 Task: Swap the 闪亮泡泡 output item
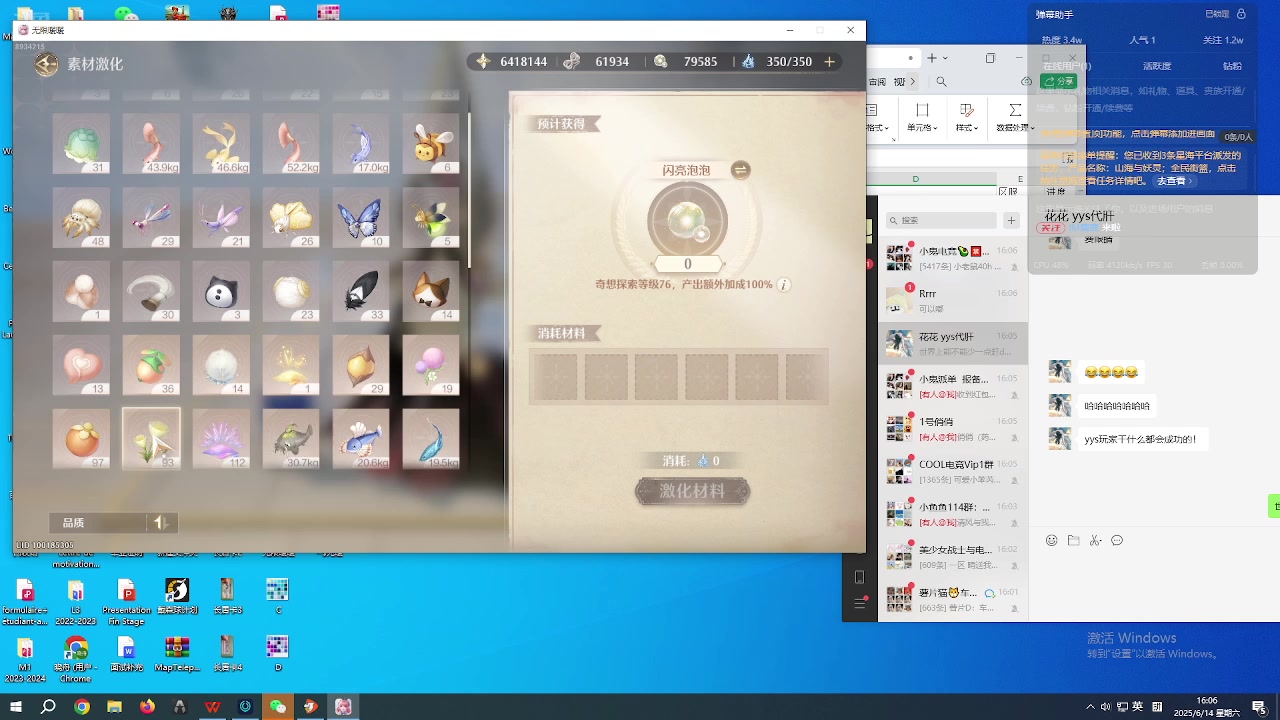click(740, 170)
